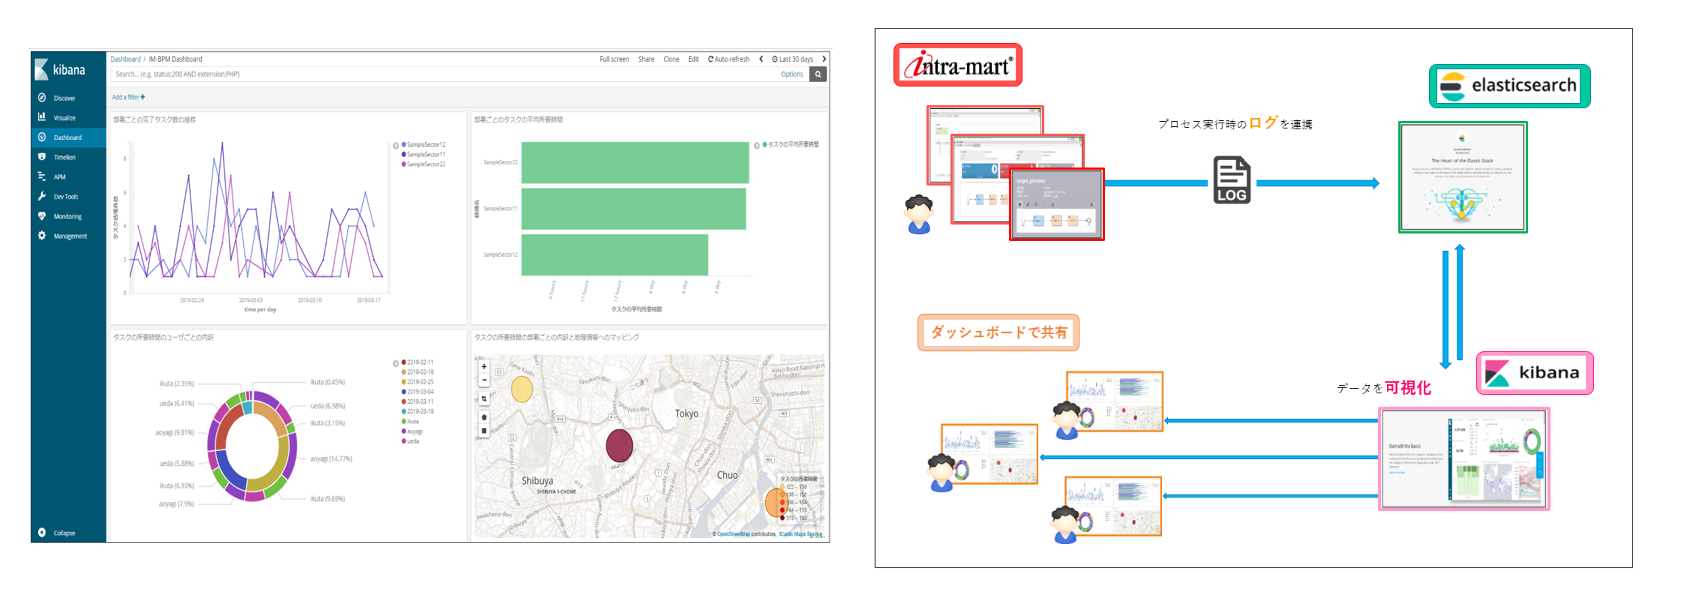The width and height of the screenshot is (1684, 603).
Task: Click 2019-03-18 donut legend entry
Action: pos(417,411)
